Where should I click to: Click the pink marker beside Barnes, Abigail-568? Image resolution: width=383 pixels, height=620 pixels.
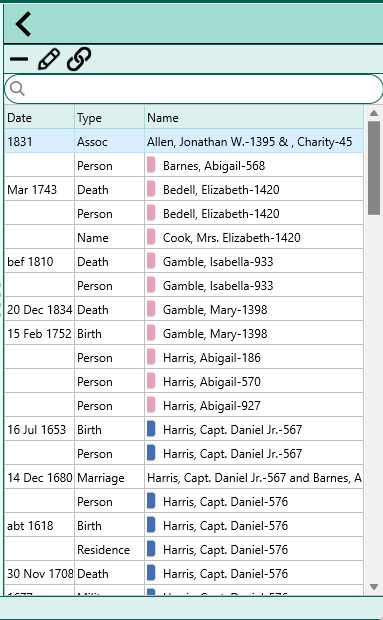151,165
